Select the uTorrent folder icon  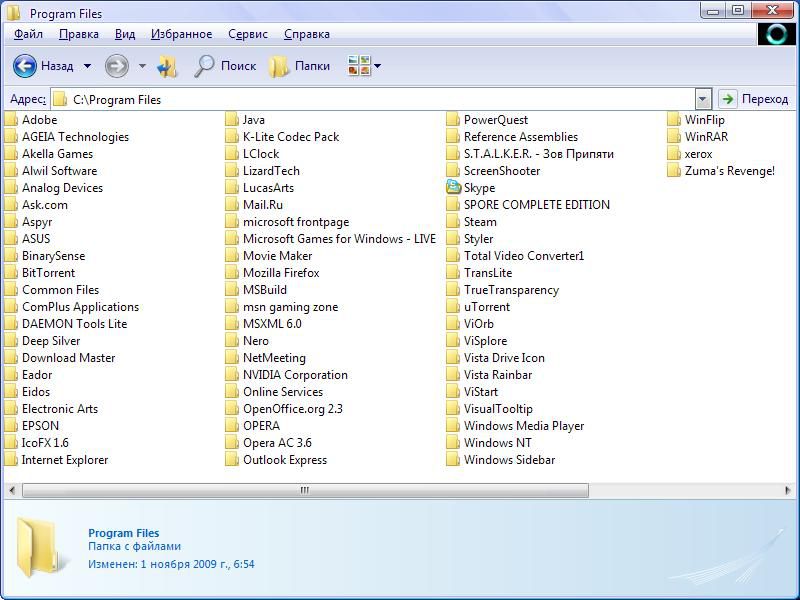(453, 307)
